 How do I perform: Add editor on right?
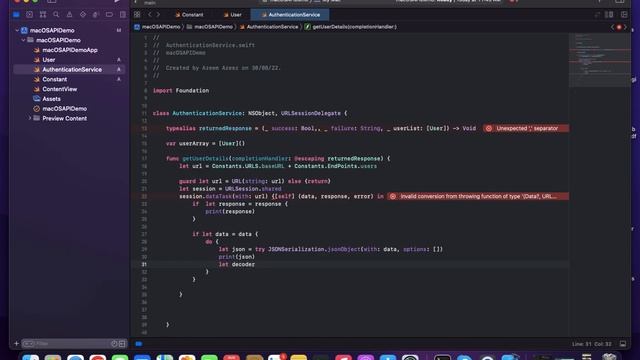click(624, 15)
